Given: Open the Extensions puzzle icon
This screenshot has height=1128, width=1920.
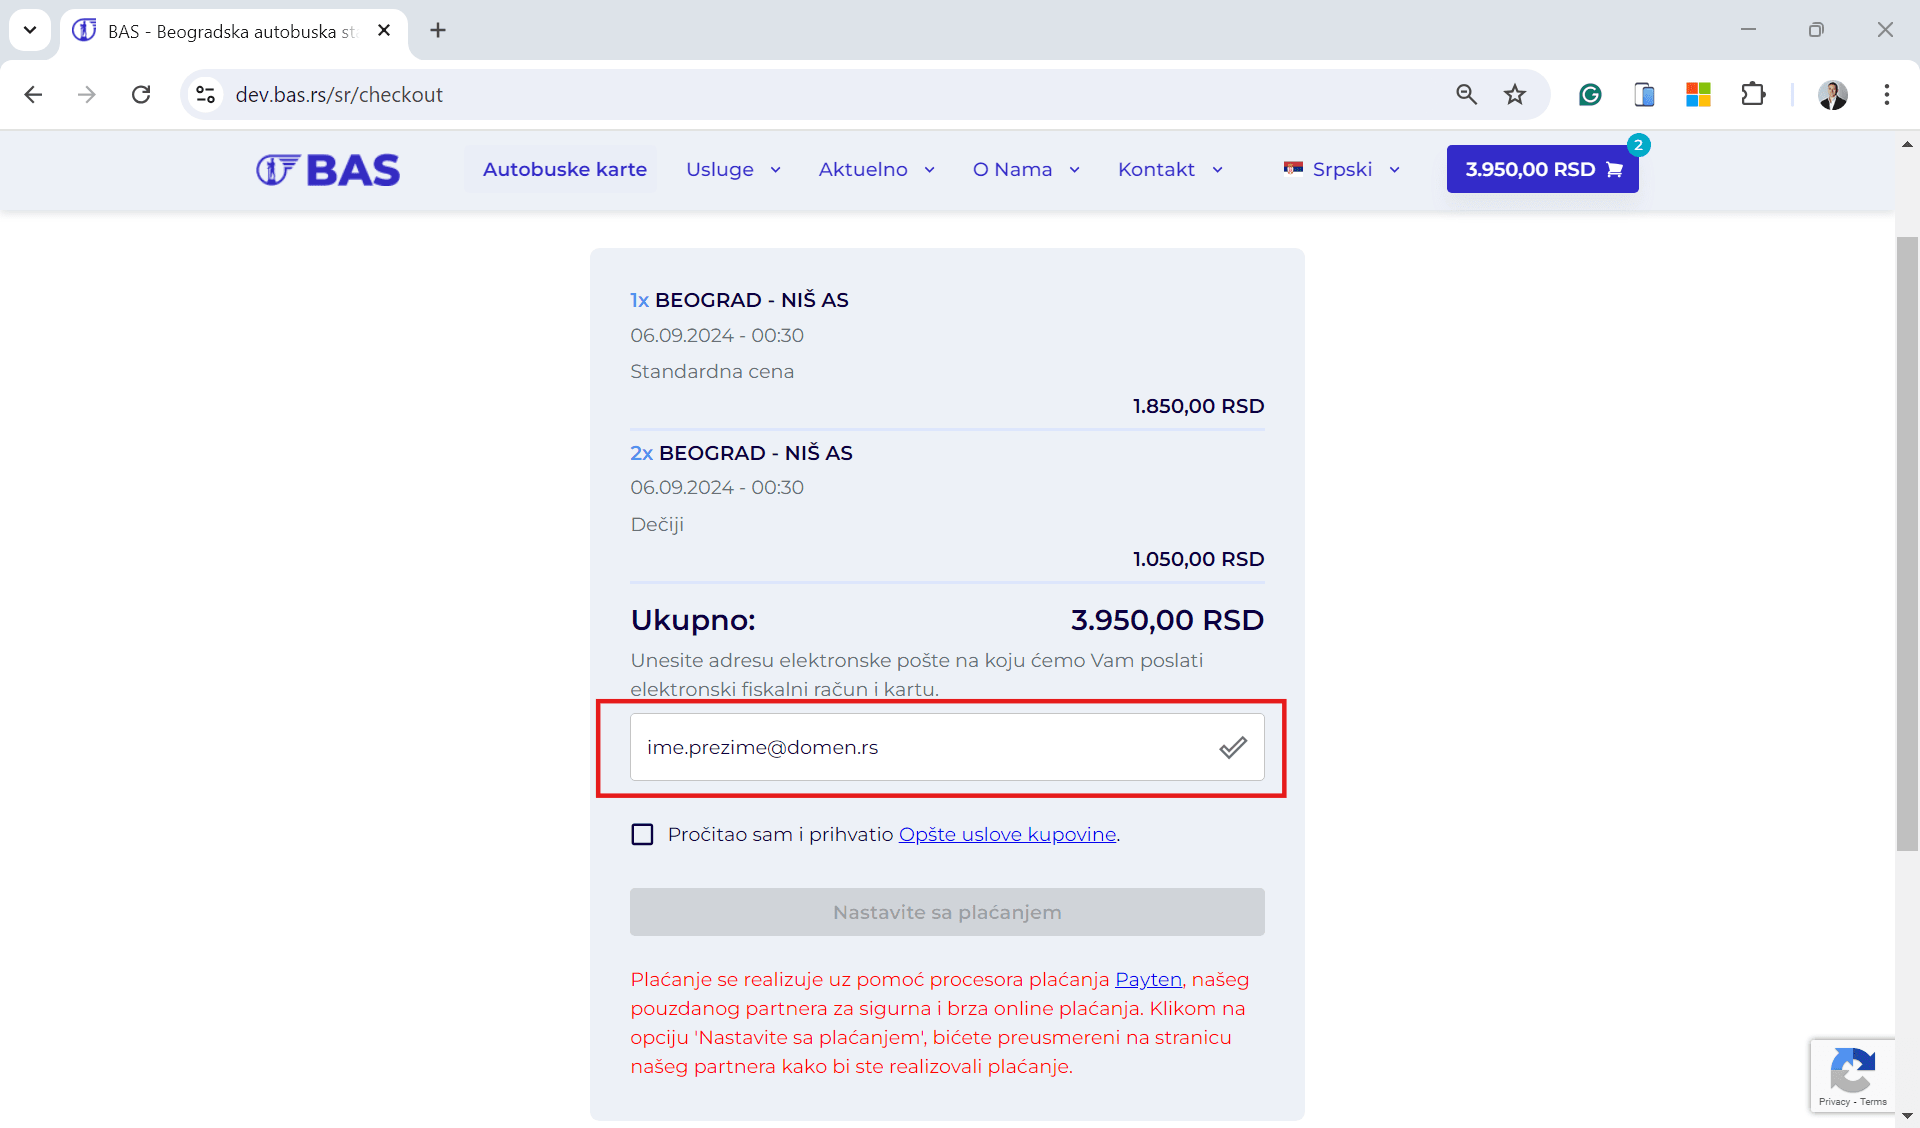Looking at the screenshot, I should [1753, 94].
